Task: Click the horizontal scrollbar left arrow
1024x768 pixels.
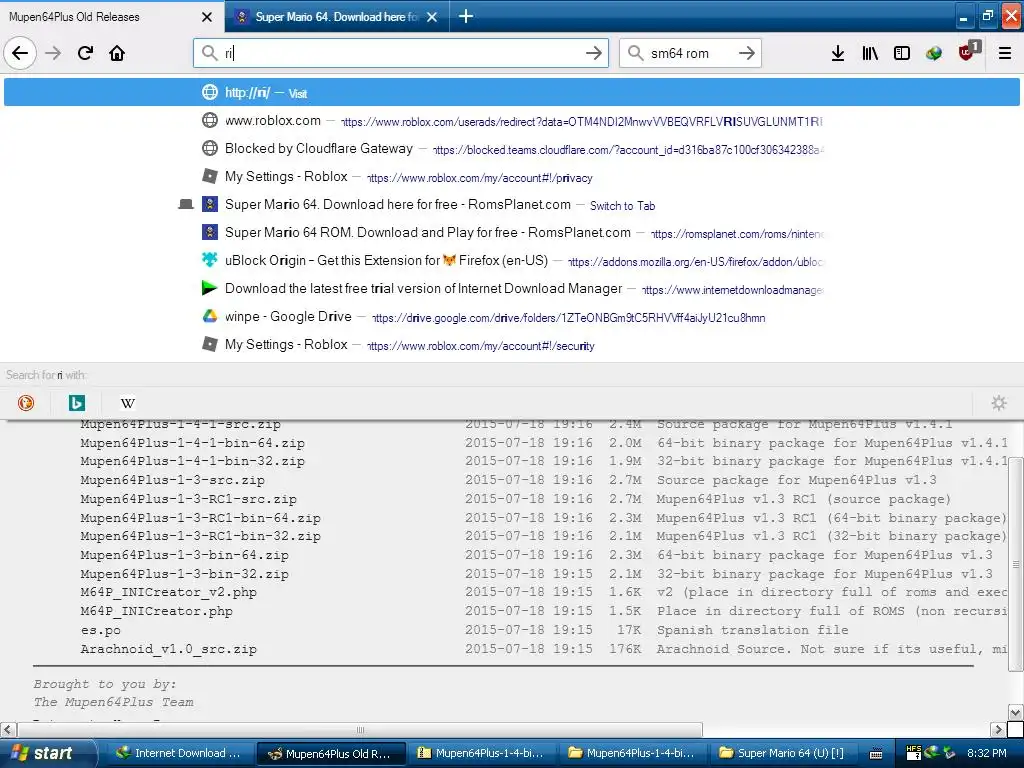Action: point(8,729)
